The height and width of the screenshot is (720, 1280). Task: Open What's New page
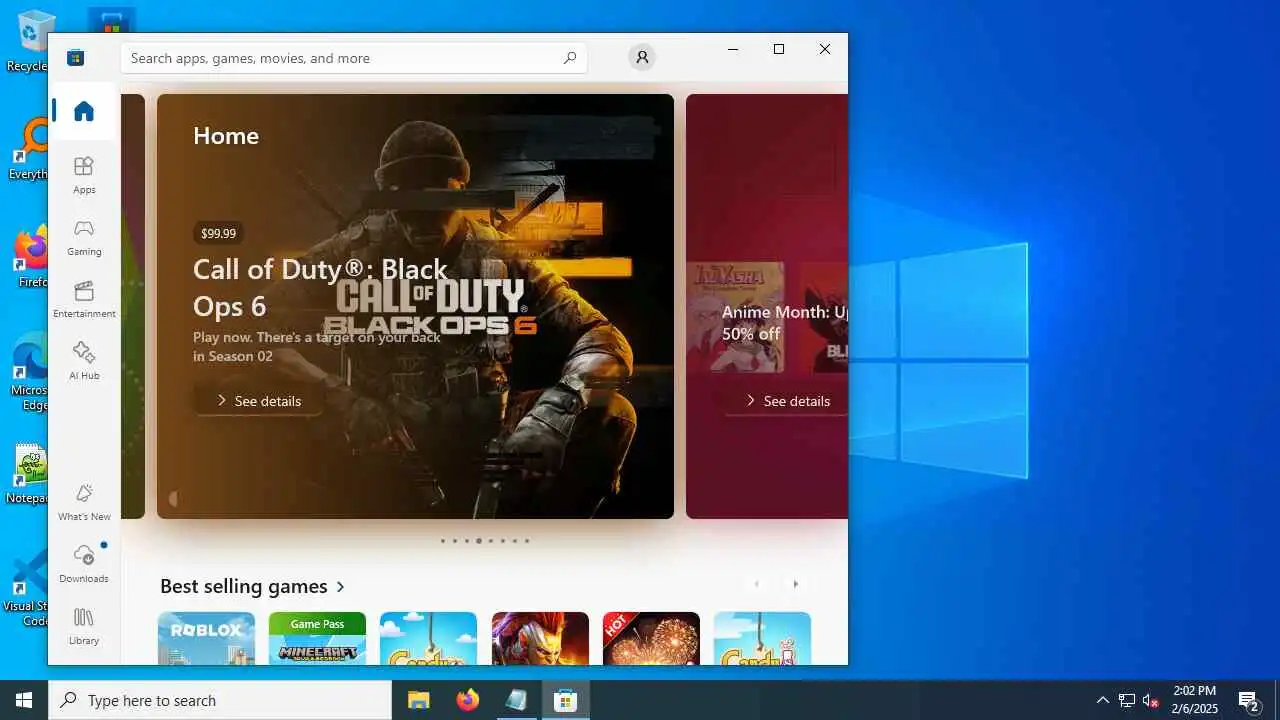(x=84, y=502)
